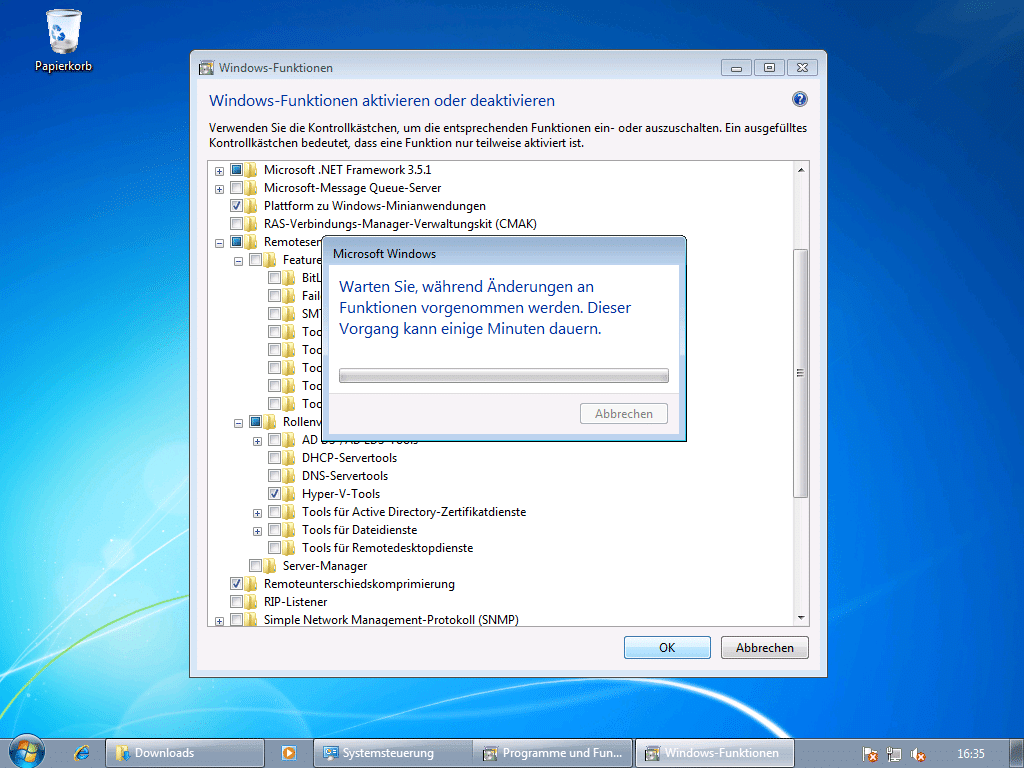This screenshot has width=1024, height=768.
Task: Click the scrollbar down arrow of the feature list
Action: 801,617
